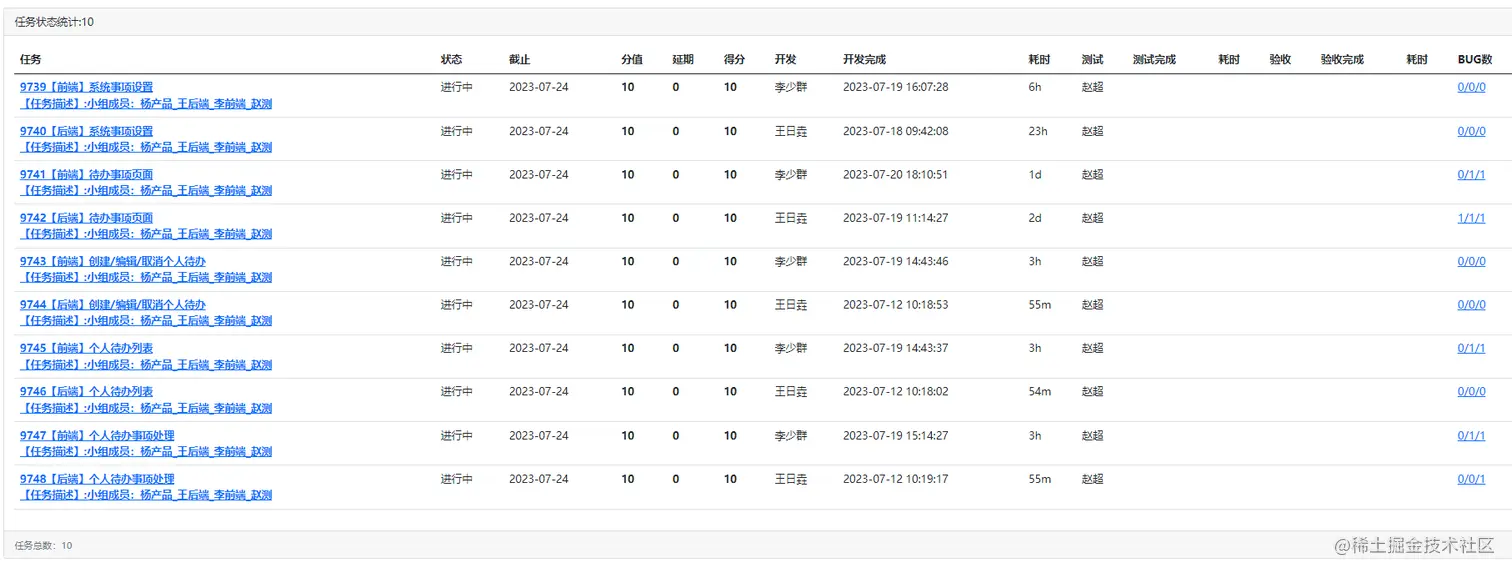
Task: Click the 2d duration cell
Action: tap(1035, 218)
